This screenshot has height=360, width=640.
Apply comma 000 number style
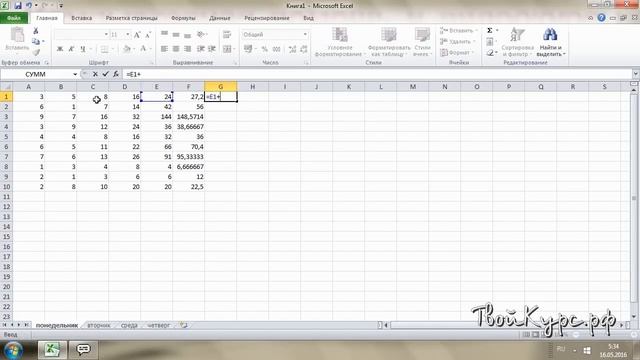click(x=276, y=49)
